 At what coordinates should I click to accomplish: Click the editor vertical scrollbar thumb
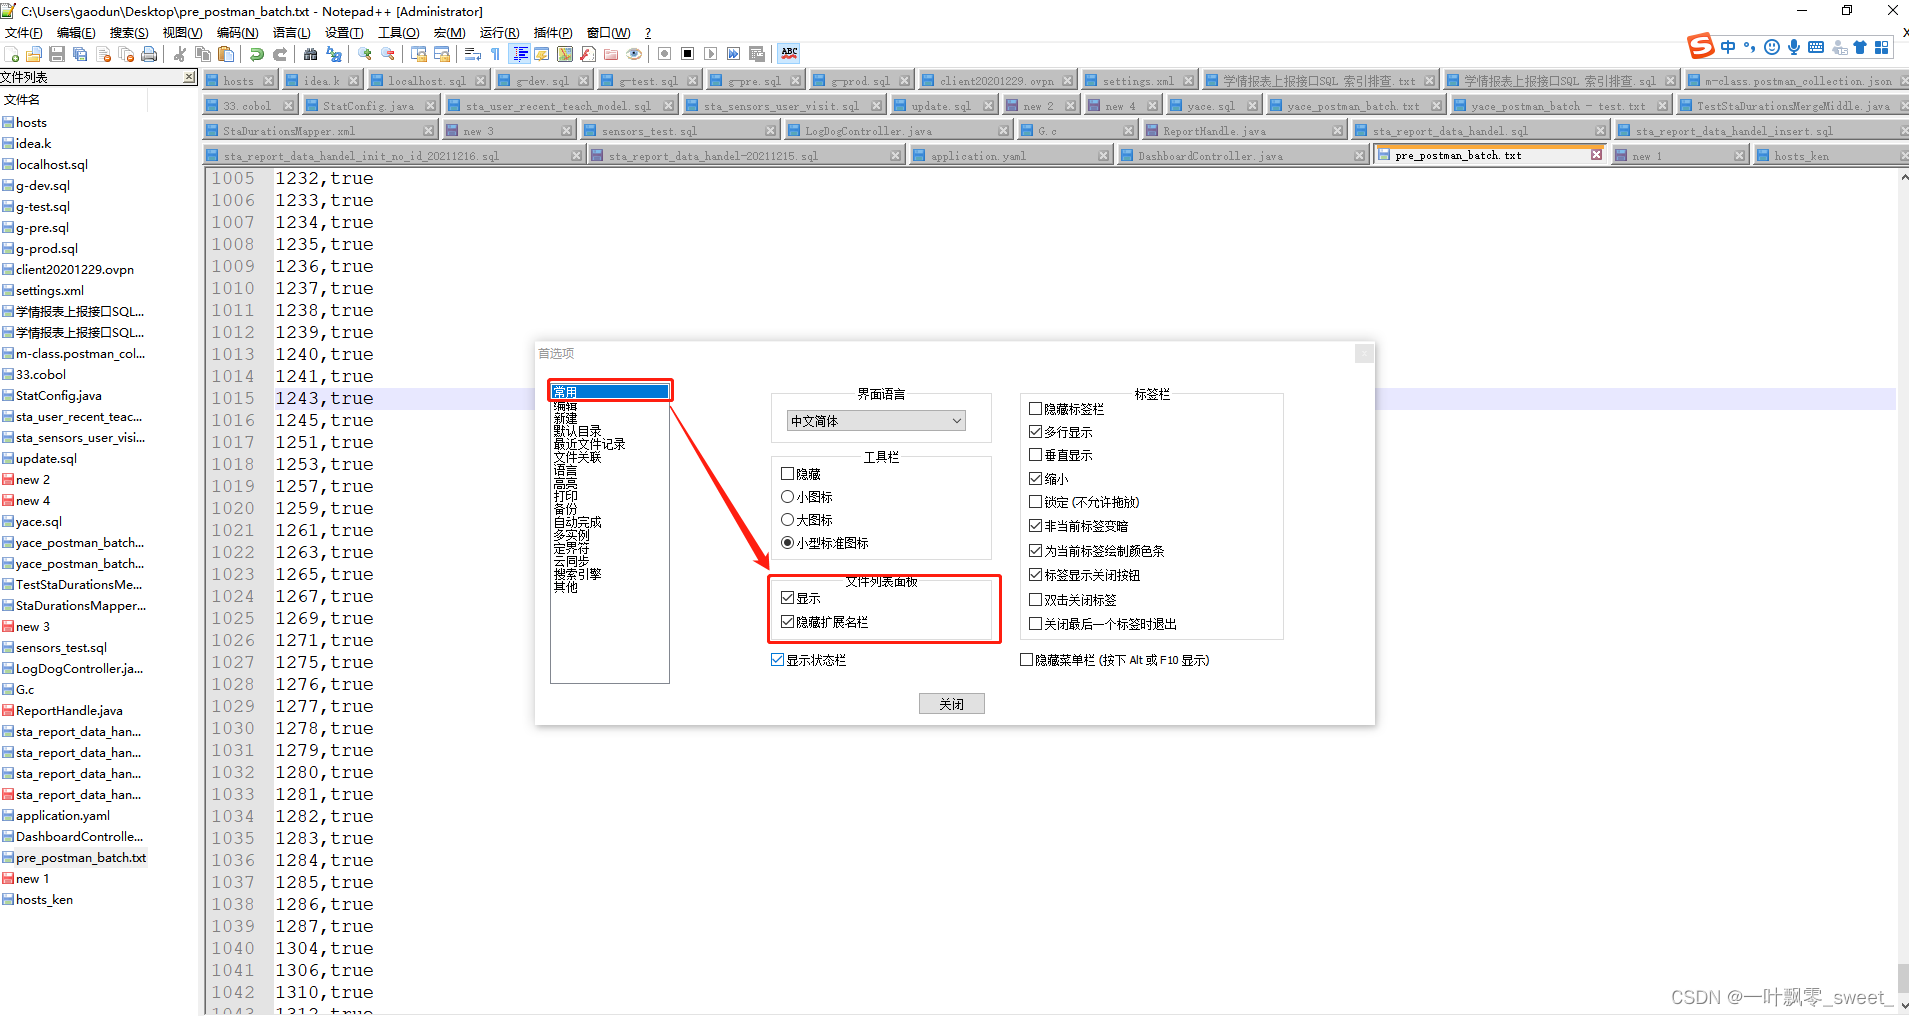1902,978
